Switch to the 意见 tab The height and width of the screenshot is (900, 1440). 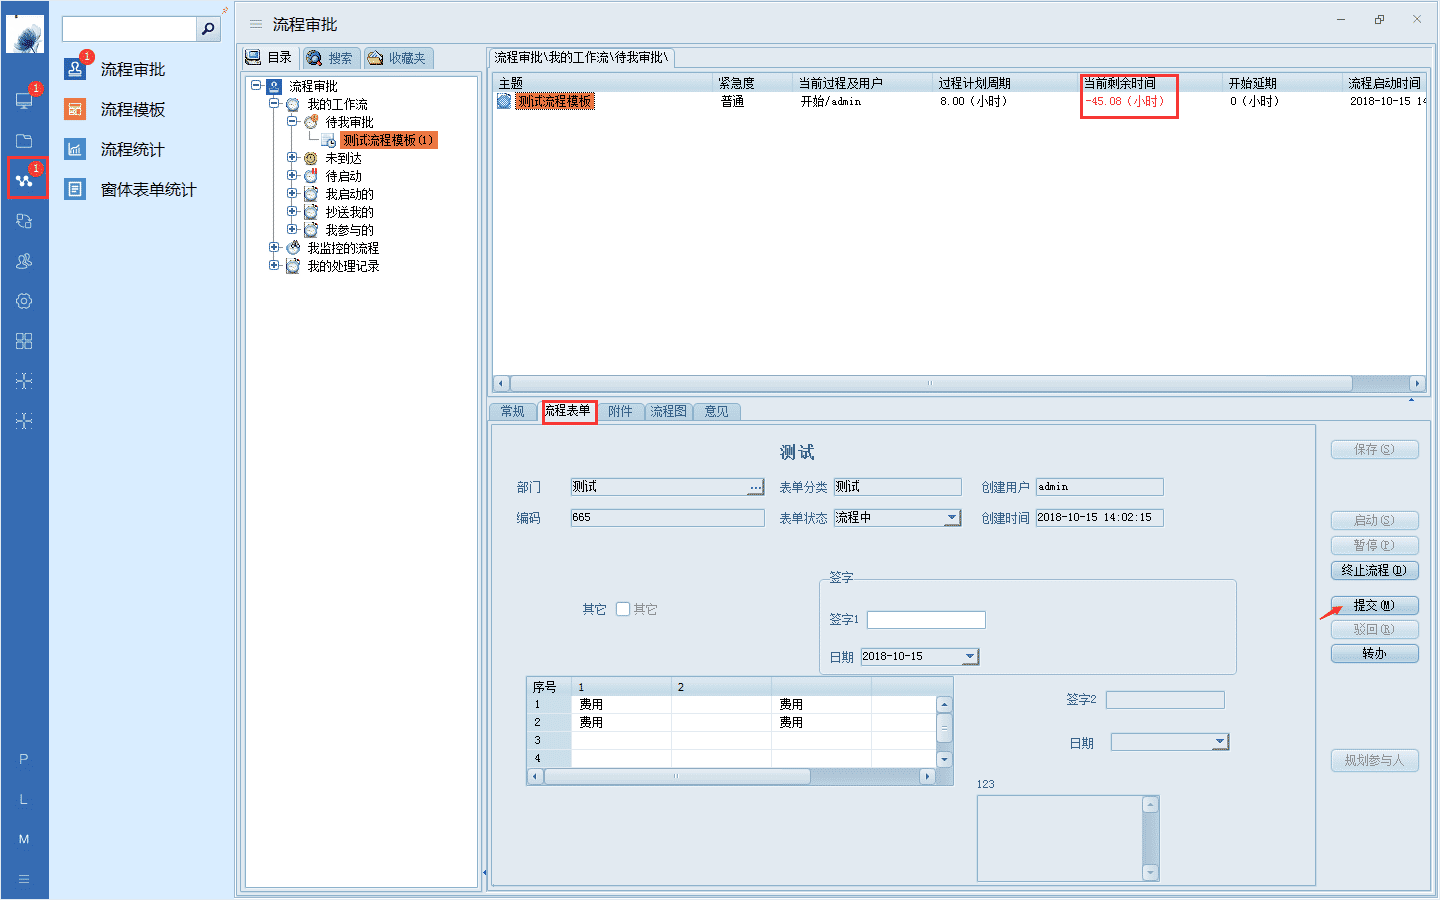pos(716,411)
